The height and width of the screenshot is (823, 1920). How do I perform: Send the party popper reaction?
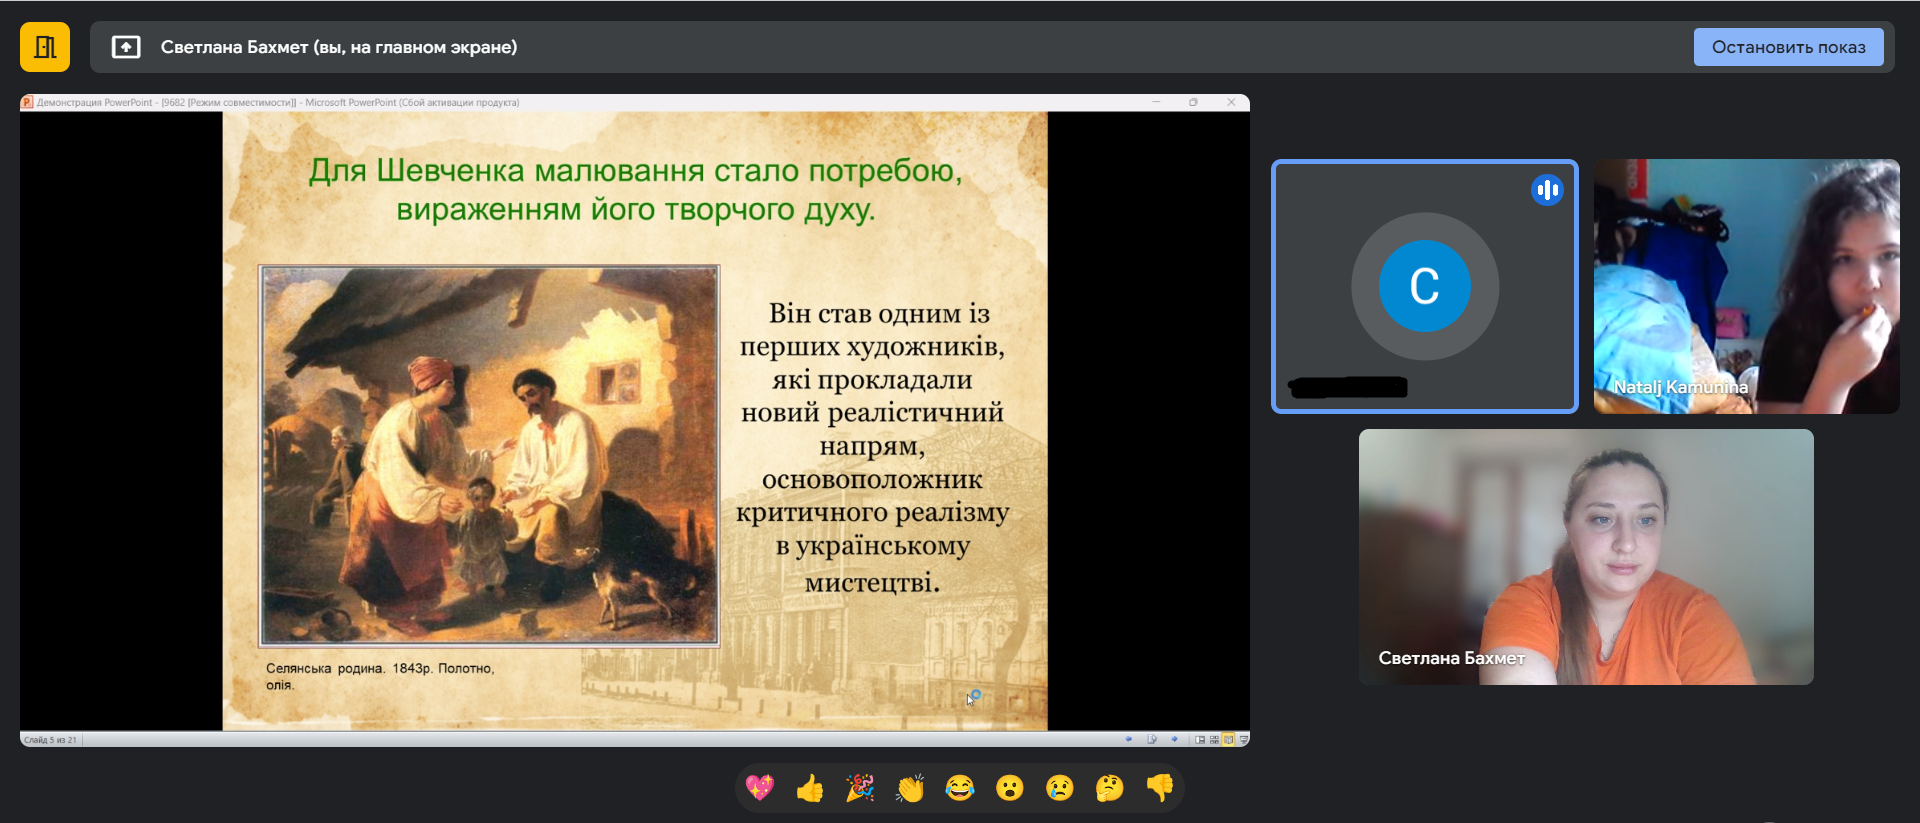pos(860,788)
